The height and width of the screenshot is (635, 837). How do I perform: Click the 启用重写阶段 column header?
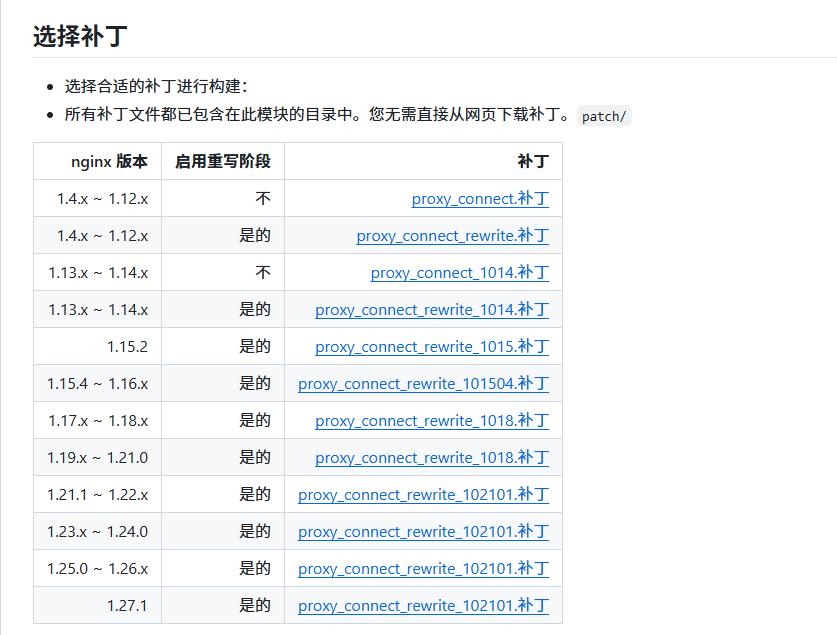tap(223, 162)
